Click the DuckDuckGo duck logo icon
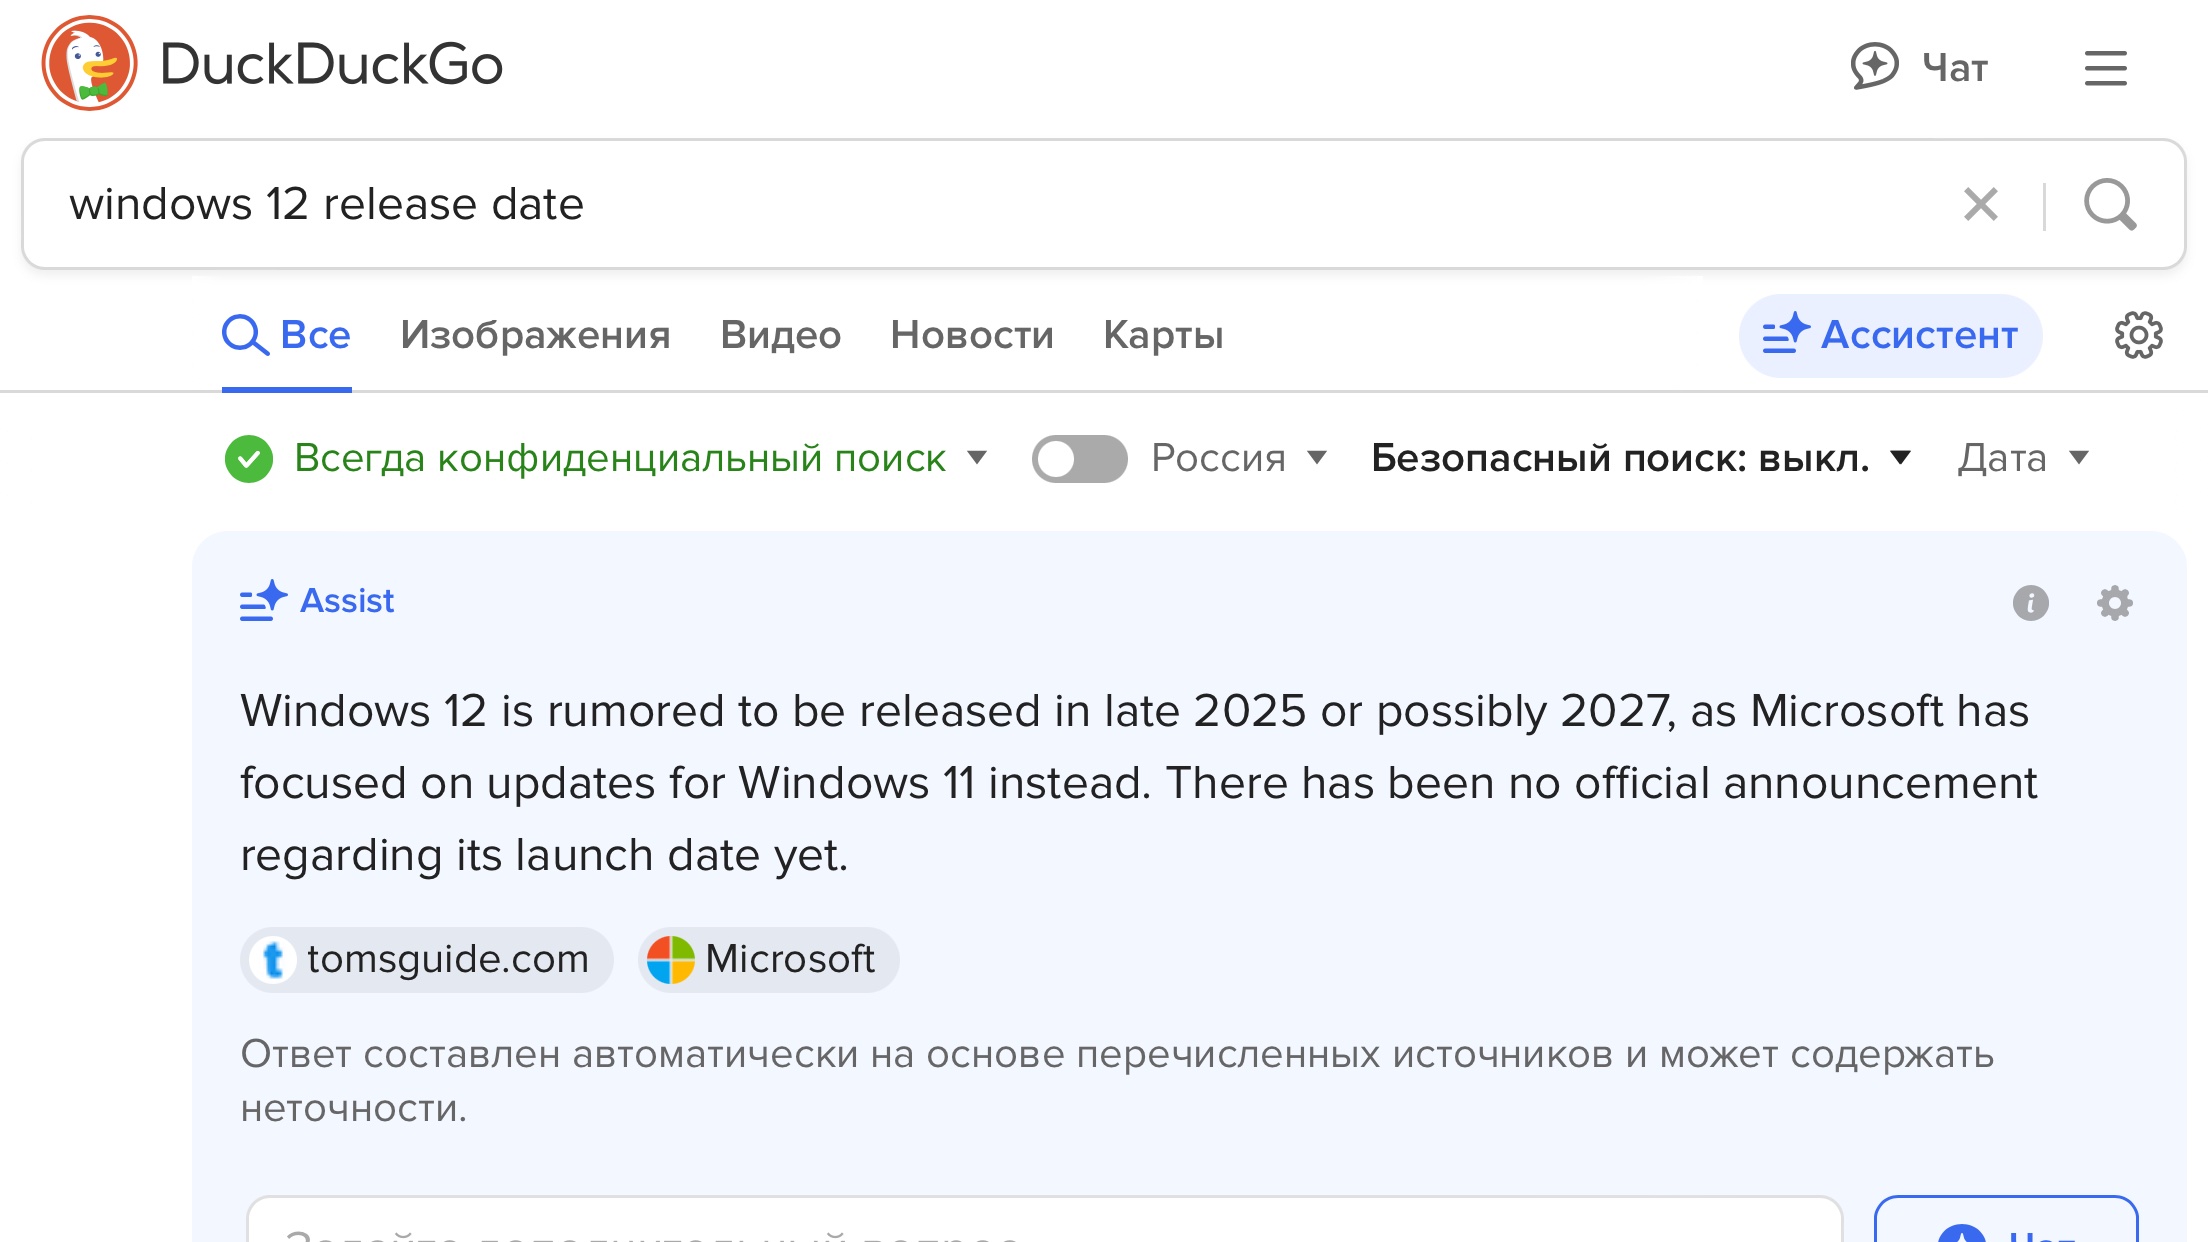Screen dimensions: 2208x1242 point(89,64)
